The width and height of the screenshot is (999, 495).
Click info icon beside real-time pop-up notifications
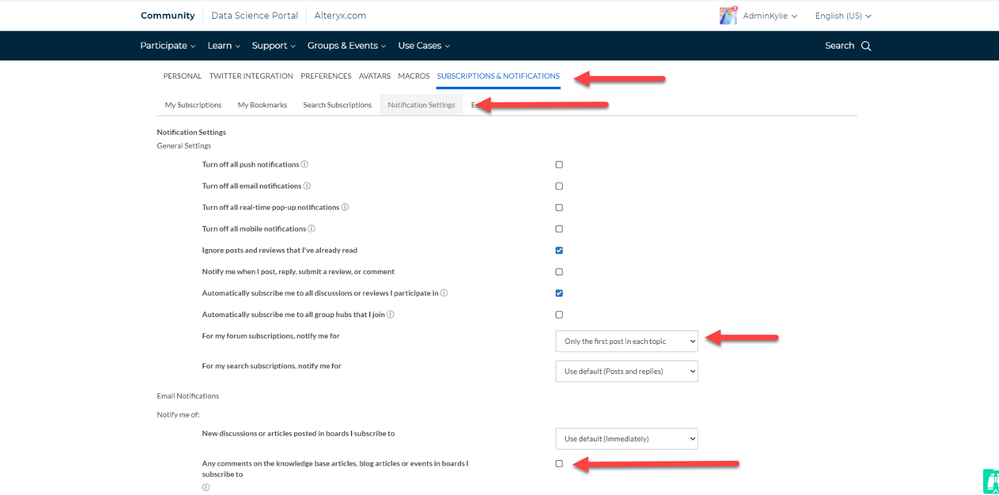click(x=345, y=207)
